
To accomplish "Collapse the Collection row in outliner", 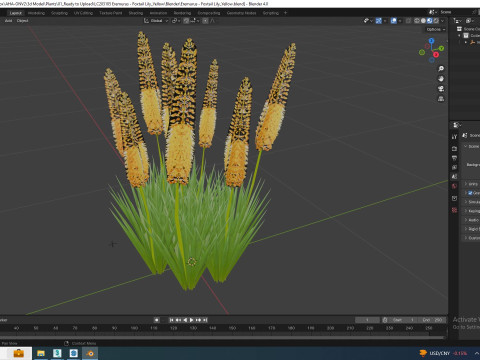I will (x=459, y=35).
